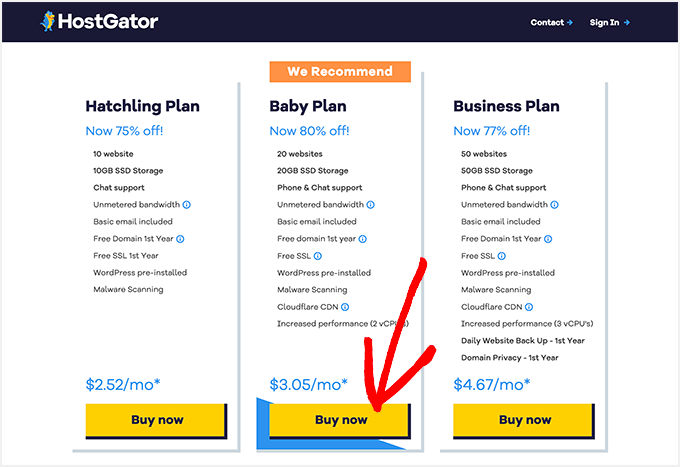This screenshot has height=467, width=680.
Task: Select the Business Plan title
Action: (506, 106)
